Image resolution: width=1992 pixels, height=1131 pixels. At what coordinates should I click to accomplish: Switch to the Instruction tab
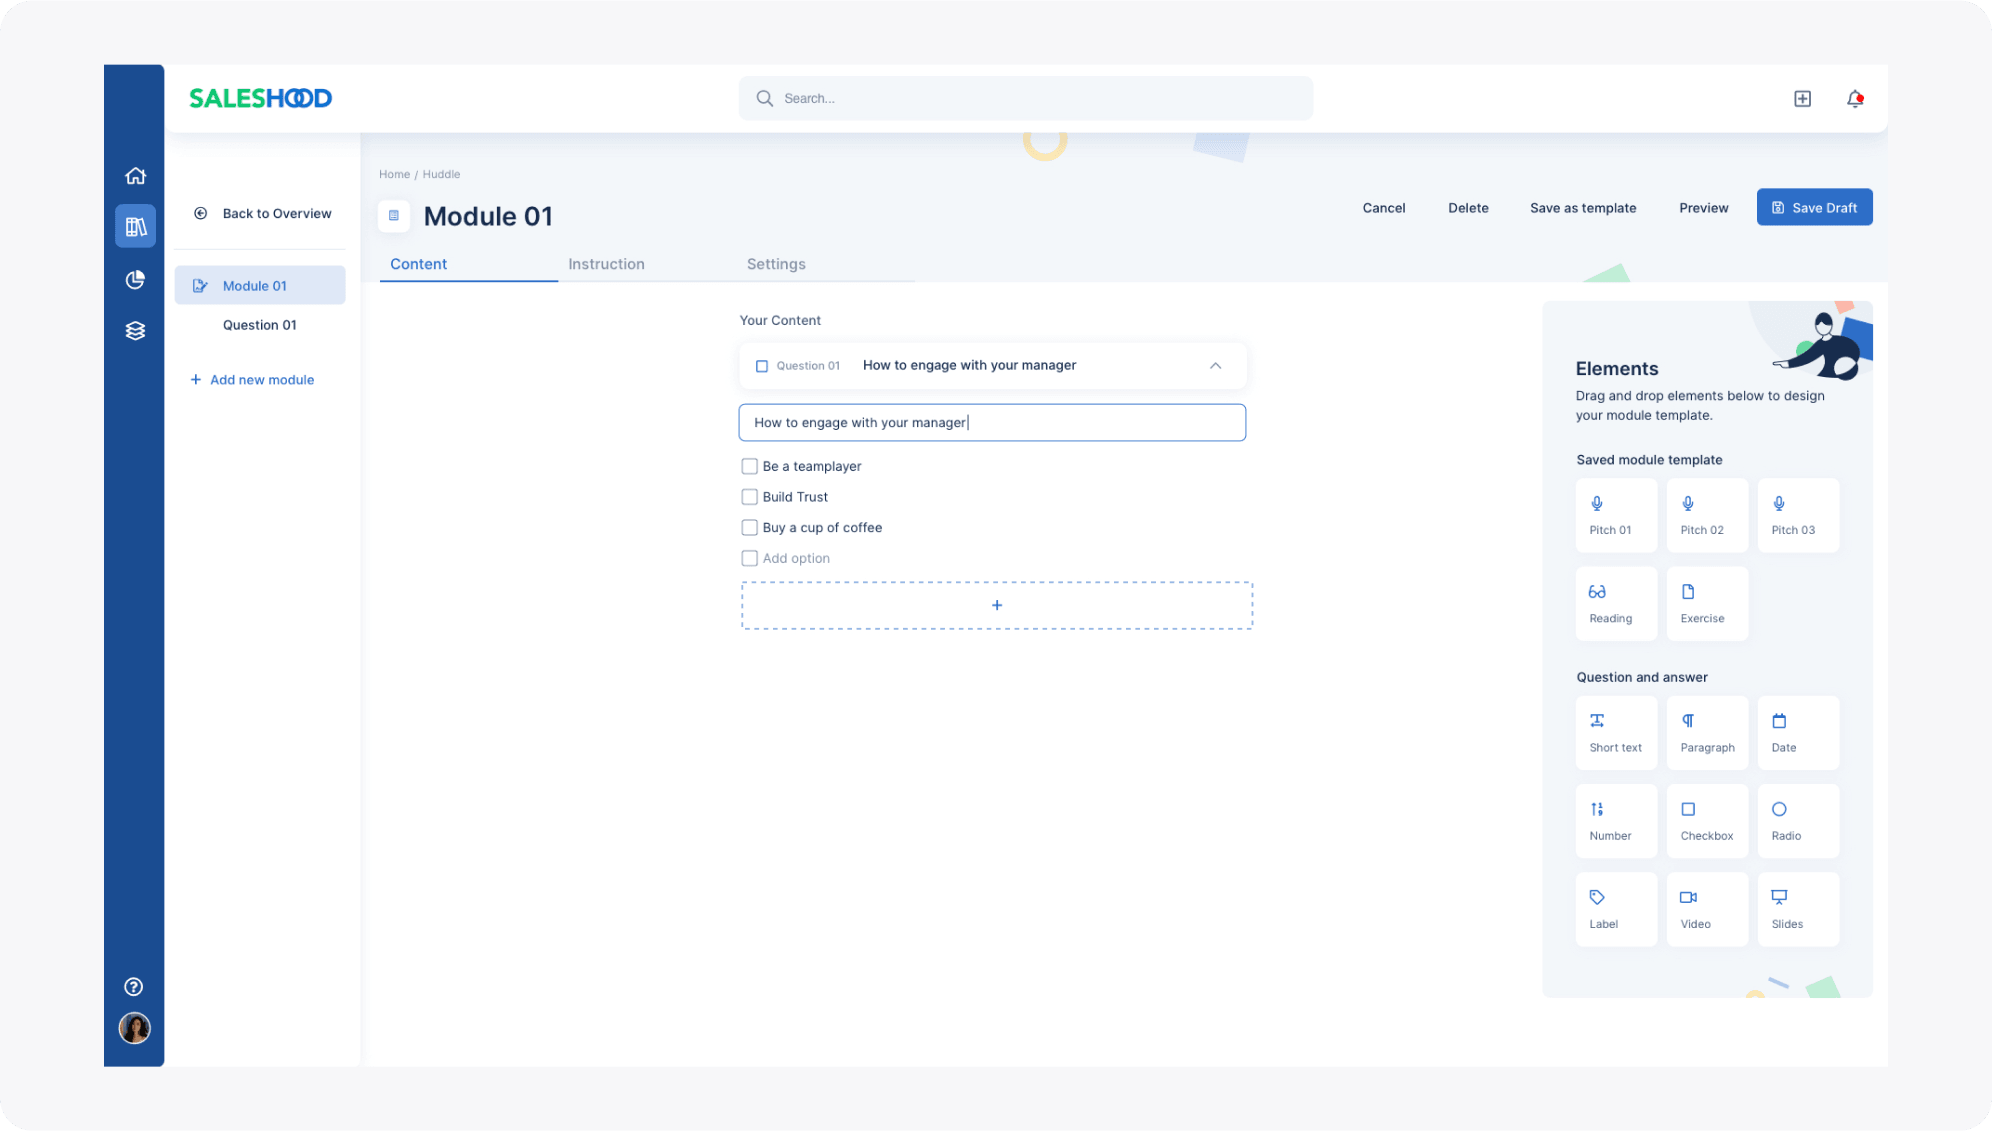(606, 264)
